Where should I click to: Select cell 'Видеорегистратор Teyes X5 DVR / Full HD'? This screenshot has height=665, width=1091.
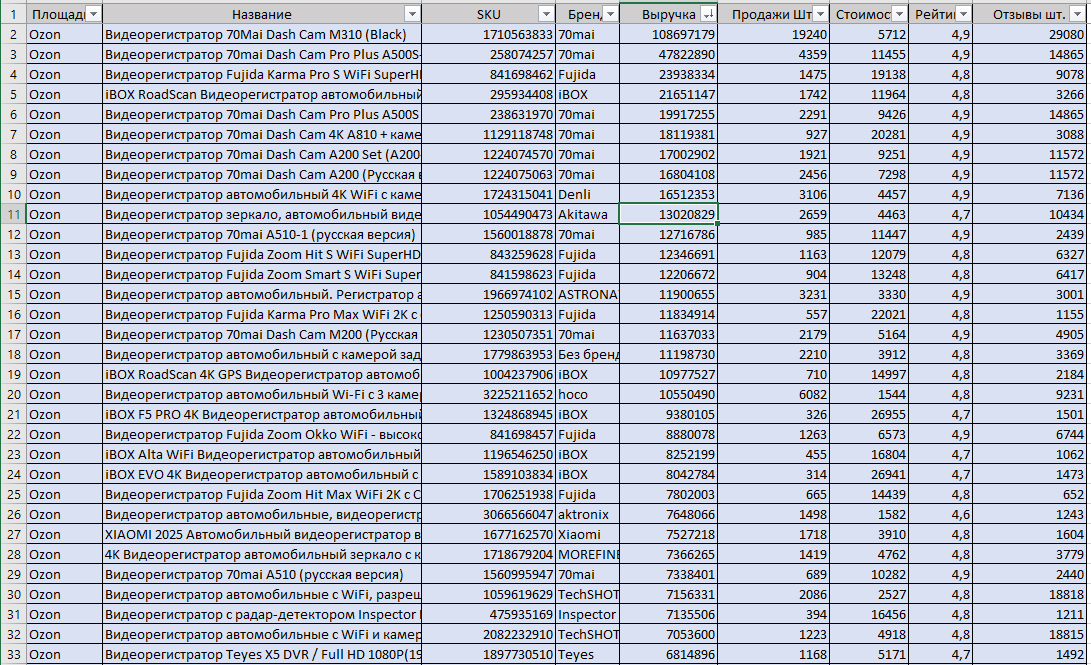pyautogui.click(x=262, y=655)
